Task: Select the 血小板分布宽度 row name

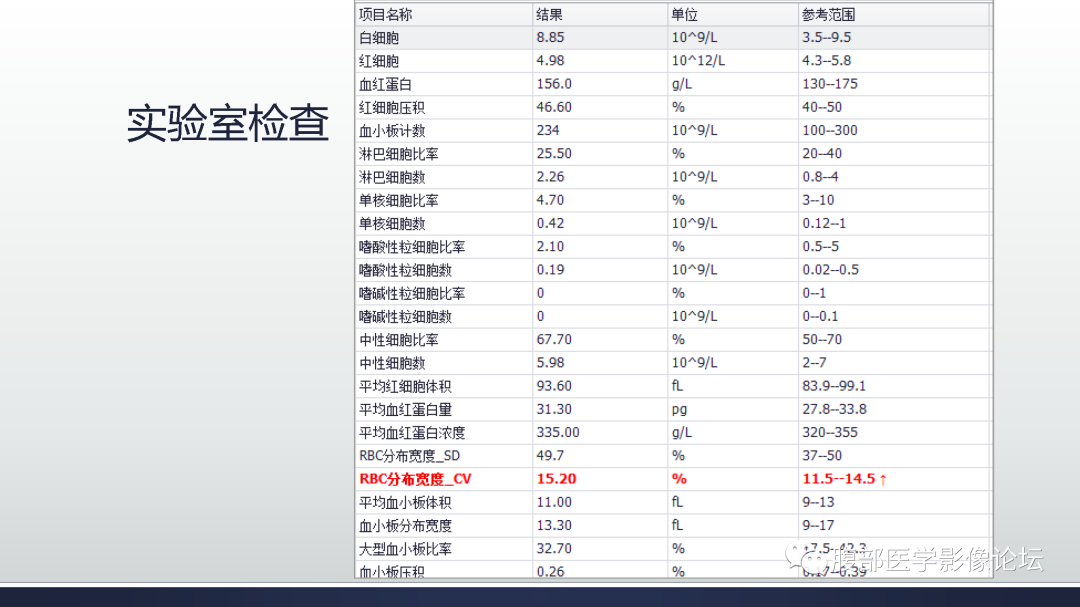Action: coord(406,526)
